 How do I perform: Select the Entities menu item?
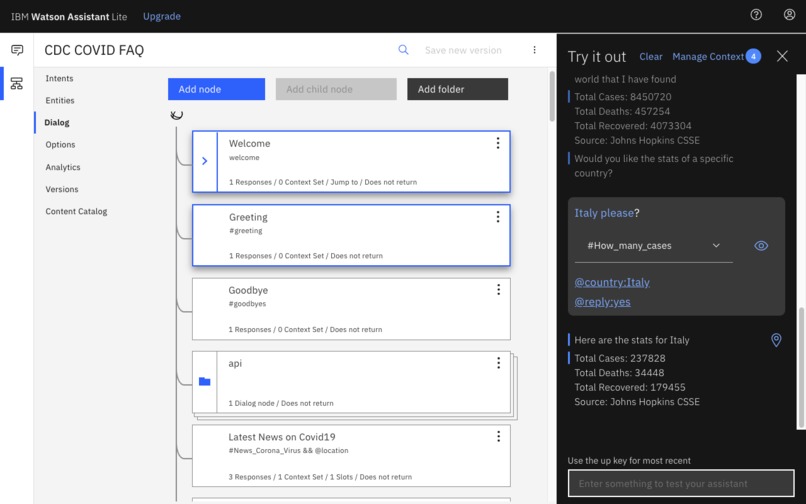point(60,100)
